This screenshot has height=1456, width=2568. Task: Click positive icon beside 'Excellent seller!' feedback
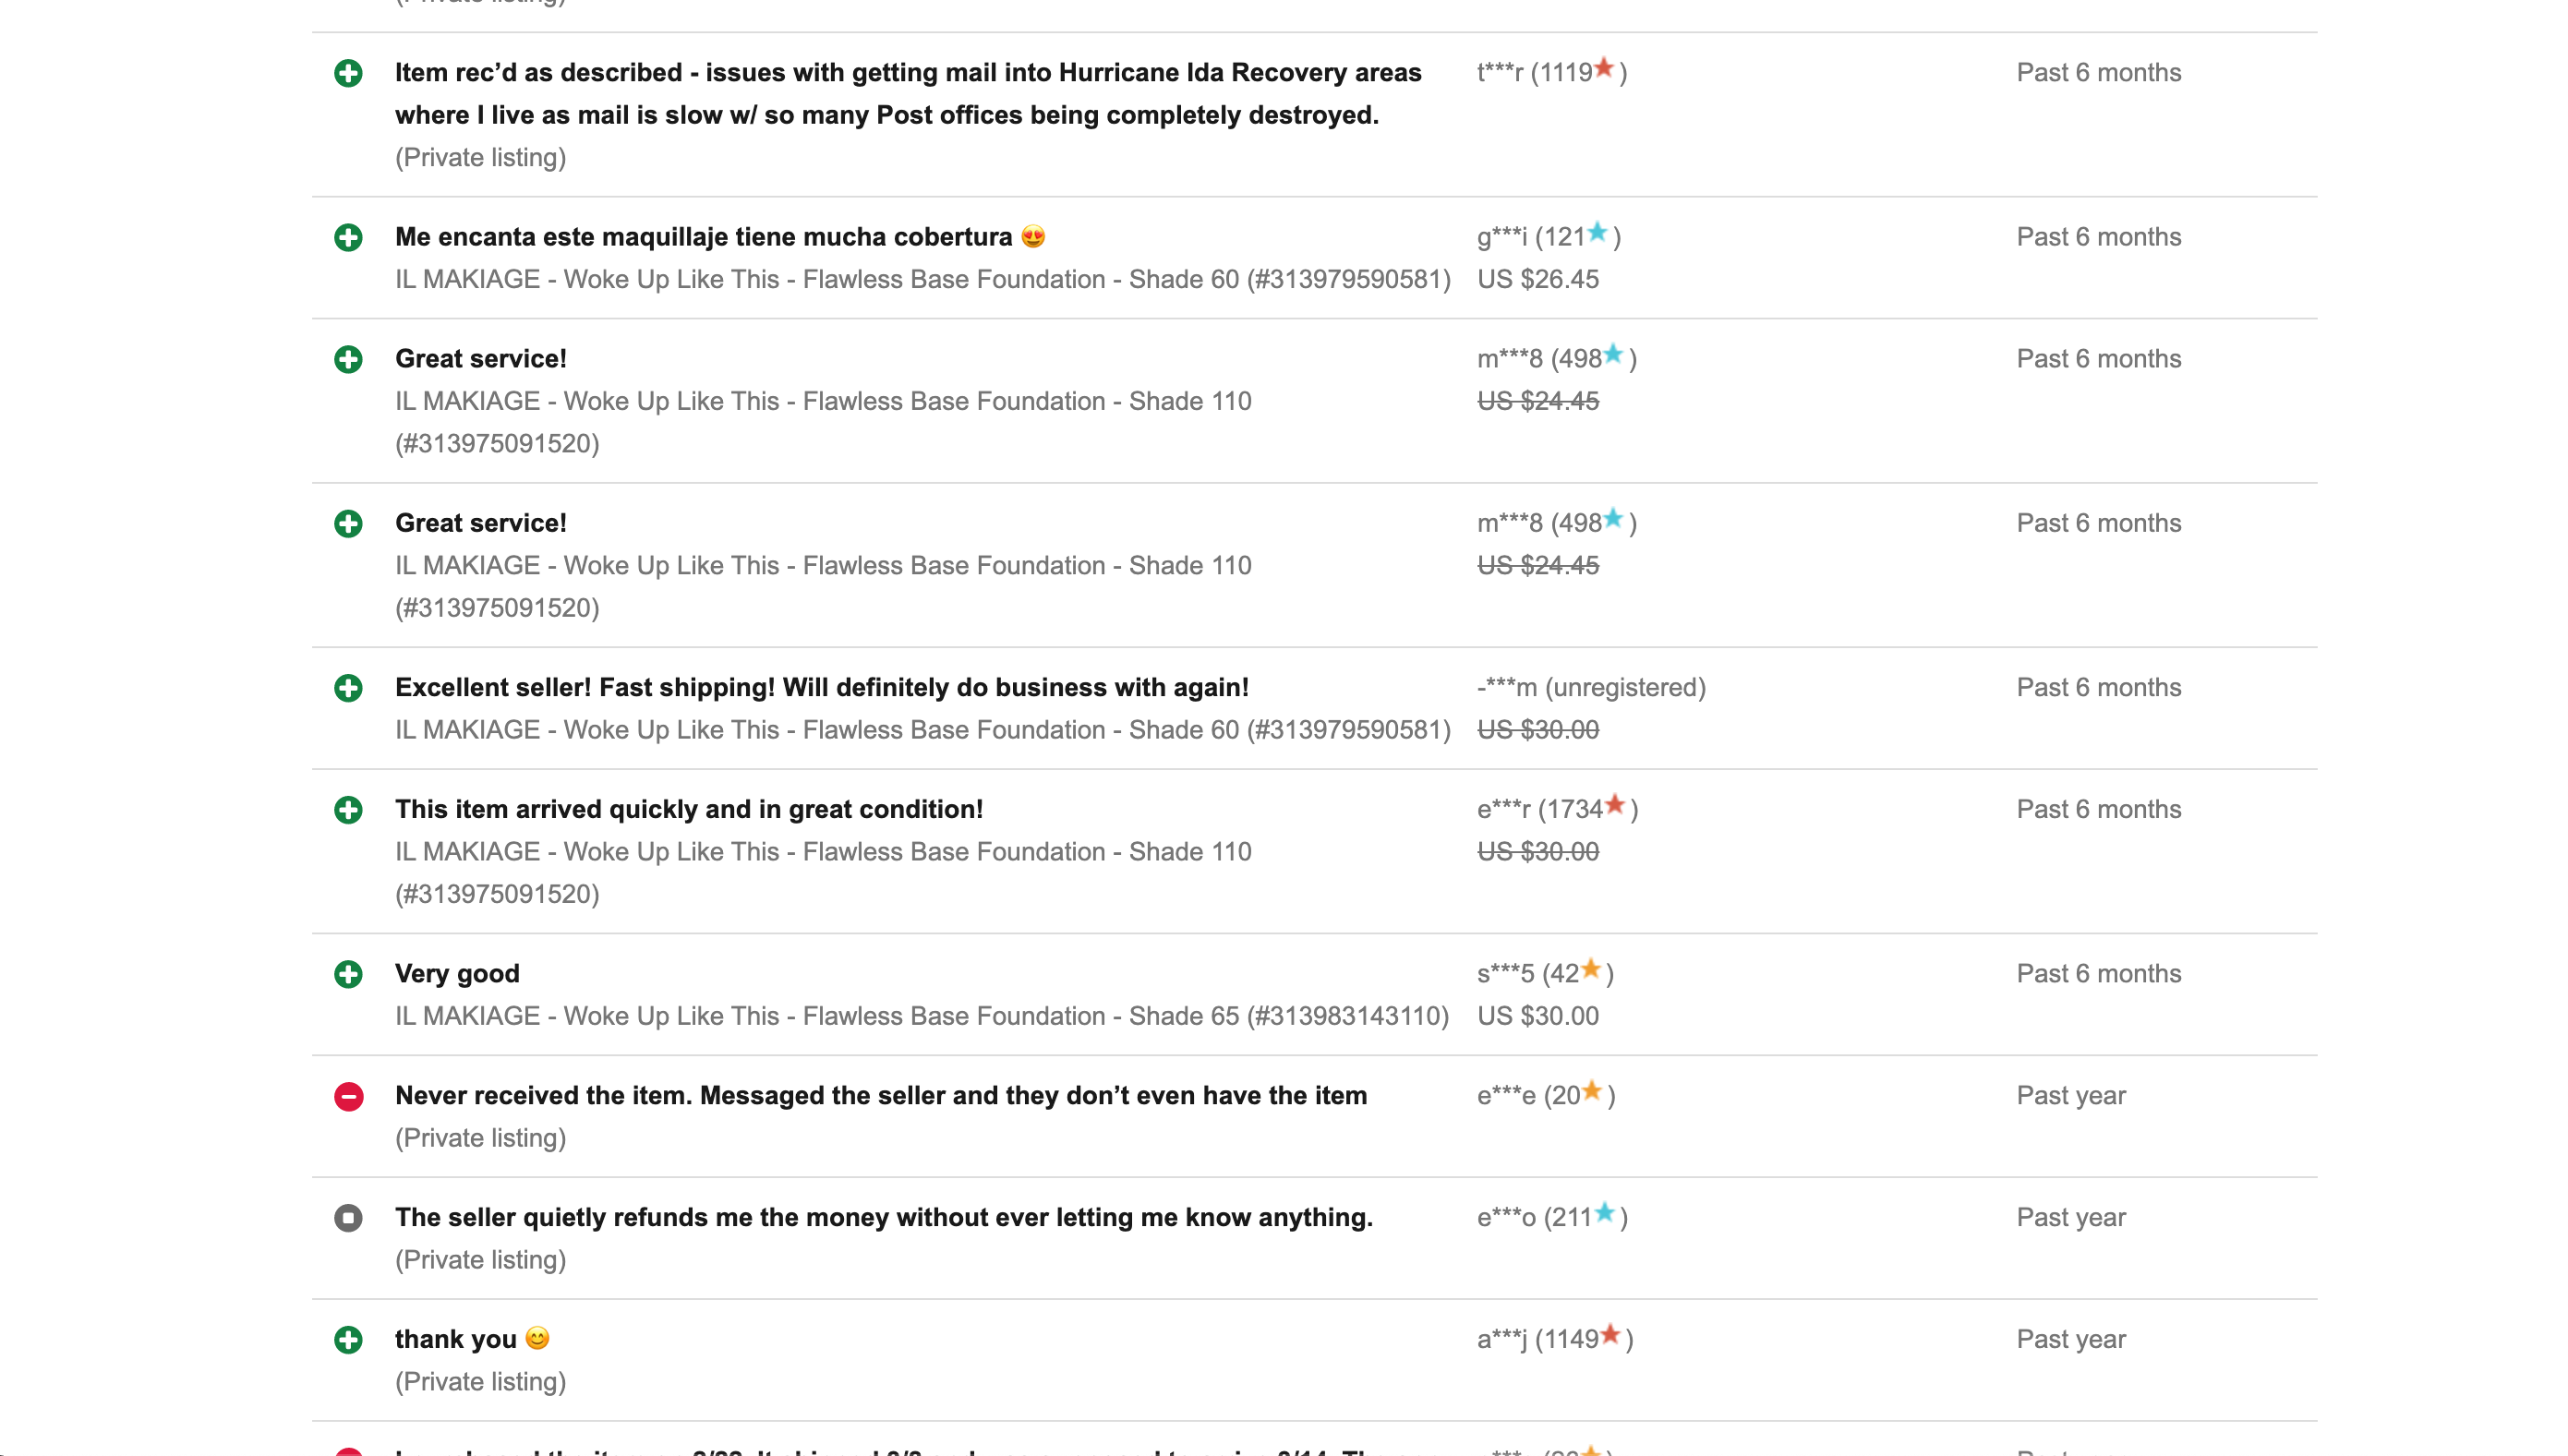pyautogui.click(x=348, y=688)
